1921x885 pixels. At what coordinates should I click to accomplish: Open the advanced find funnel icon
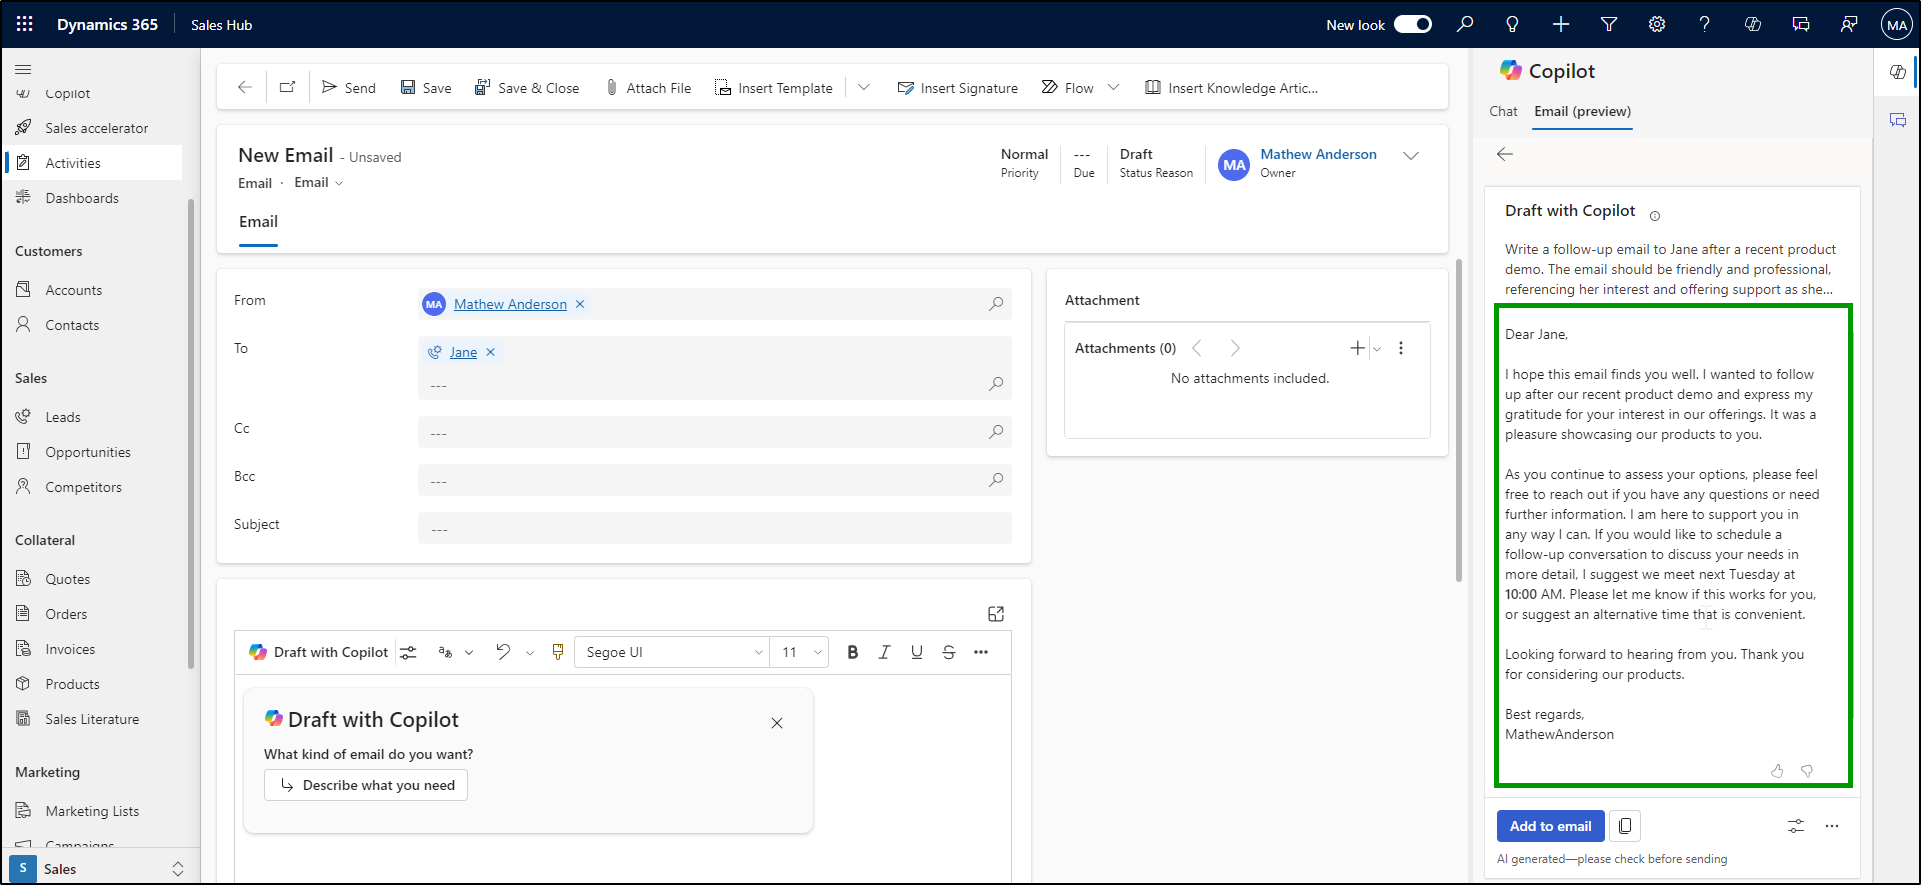point(1609,24)
